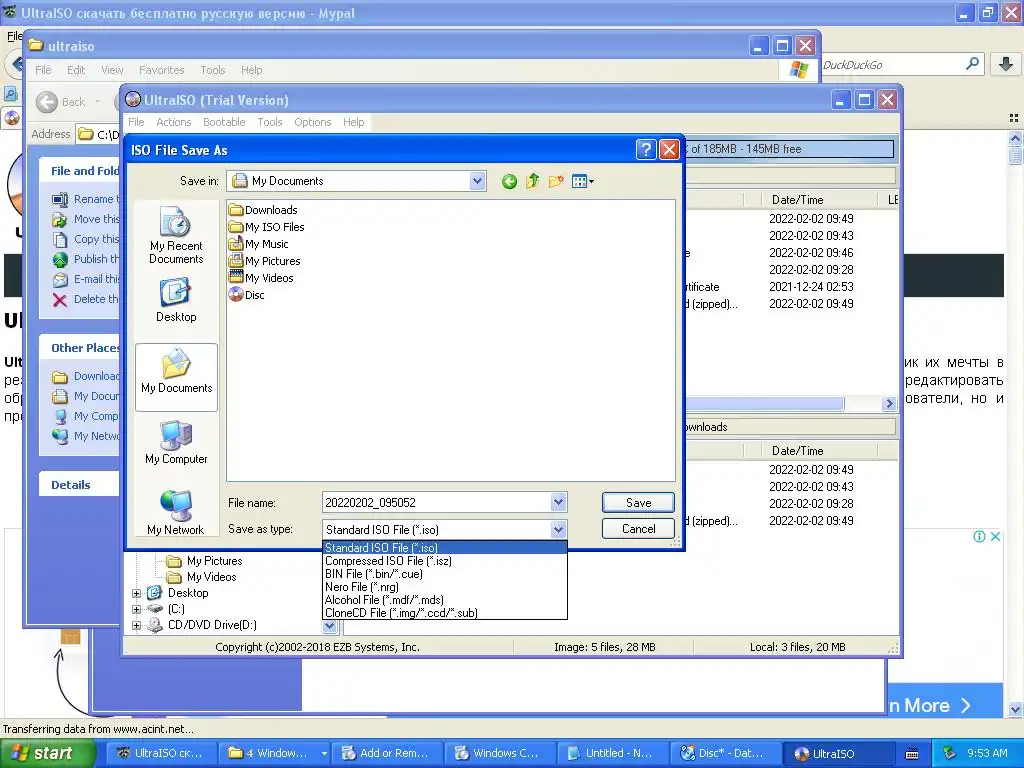Open UltraISO Options menu
The image size is (1024, 768).
[x=313, y=122]
